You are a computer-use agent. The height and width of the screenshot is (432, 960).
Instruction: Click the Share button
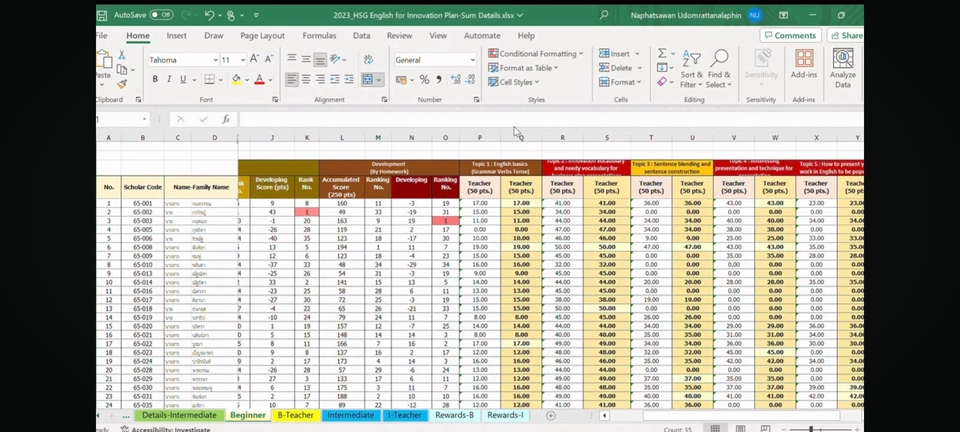[846, 35]
